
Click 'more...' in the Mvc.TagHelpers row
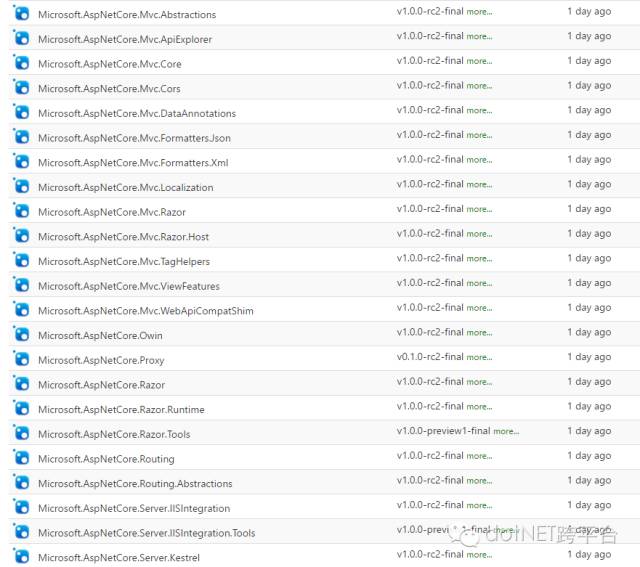pyautogui.click(x=479, y=259)
